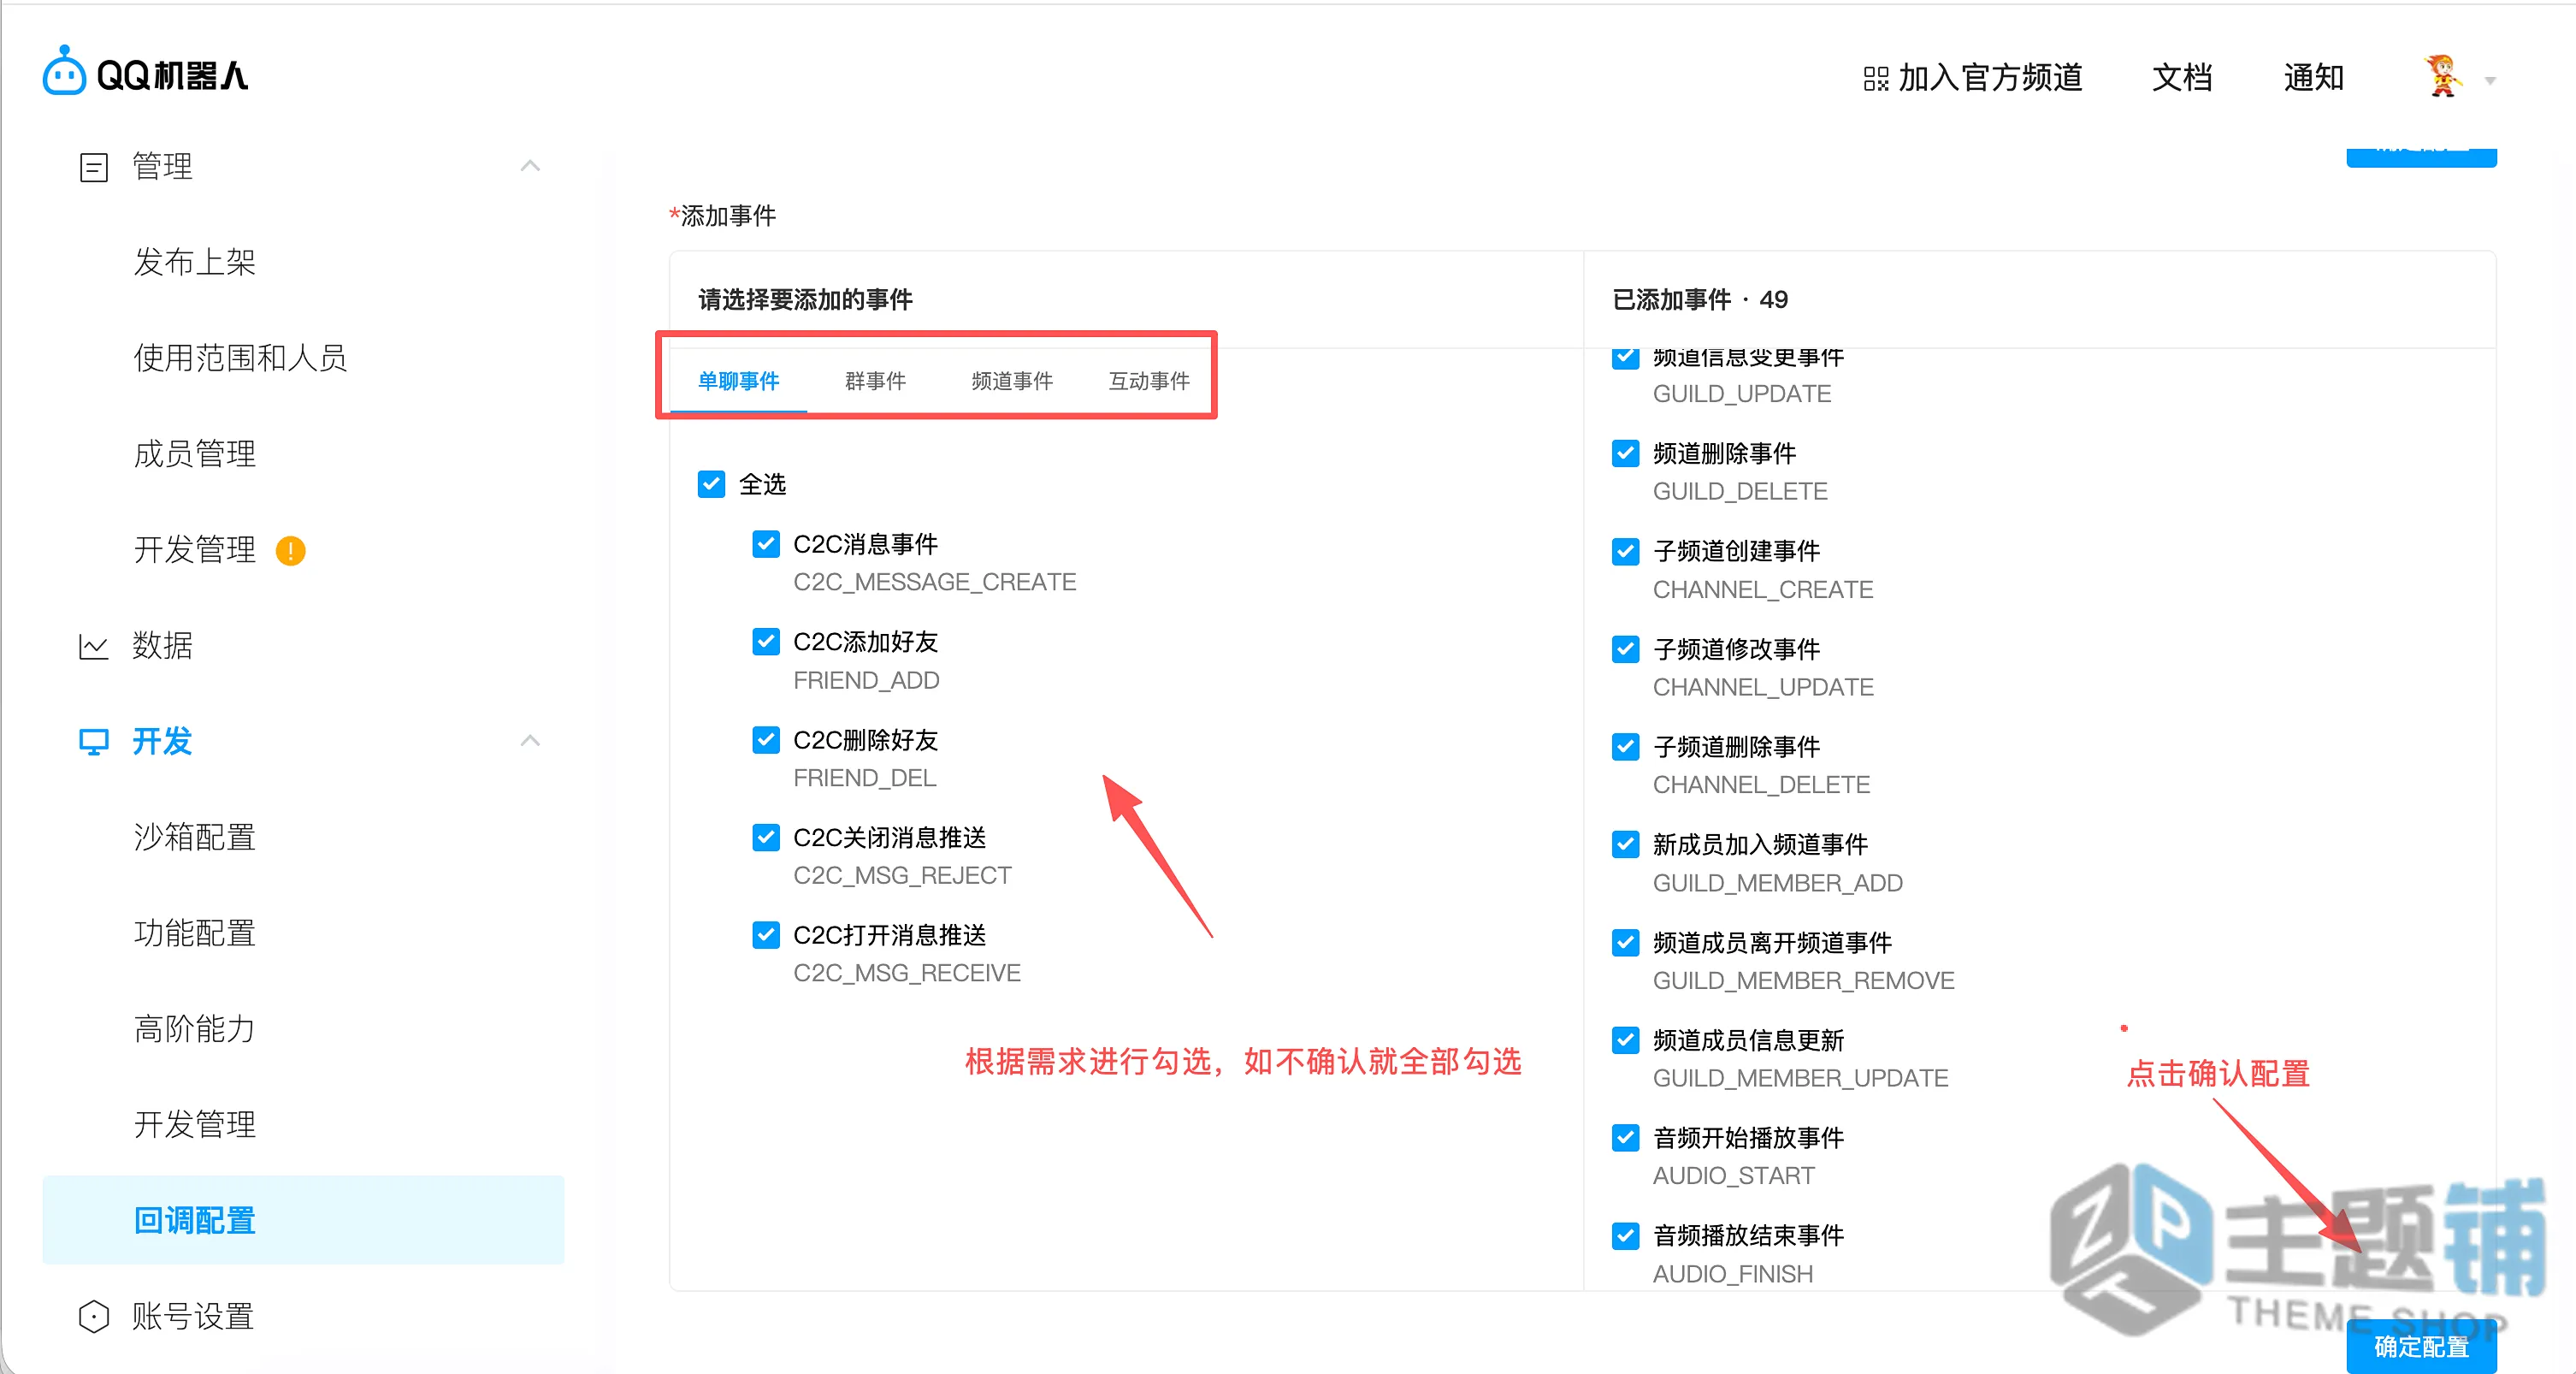Image resolution: width=2576 pixels, height=1374 pixels.
Task: Click the 确定配置 button at the bottom
Action: tap(2421, 1346)
